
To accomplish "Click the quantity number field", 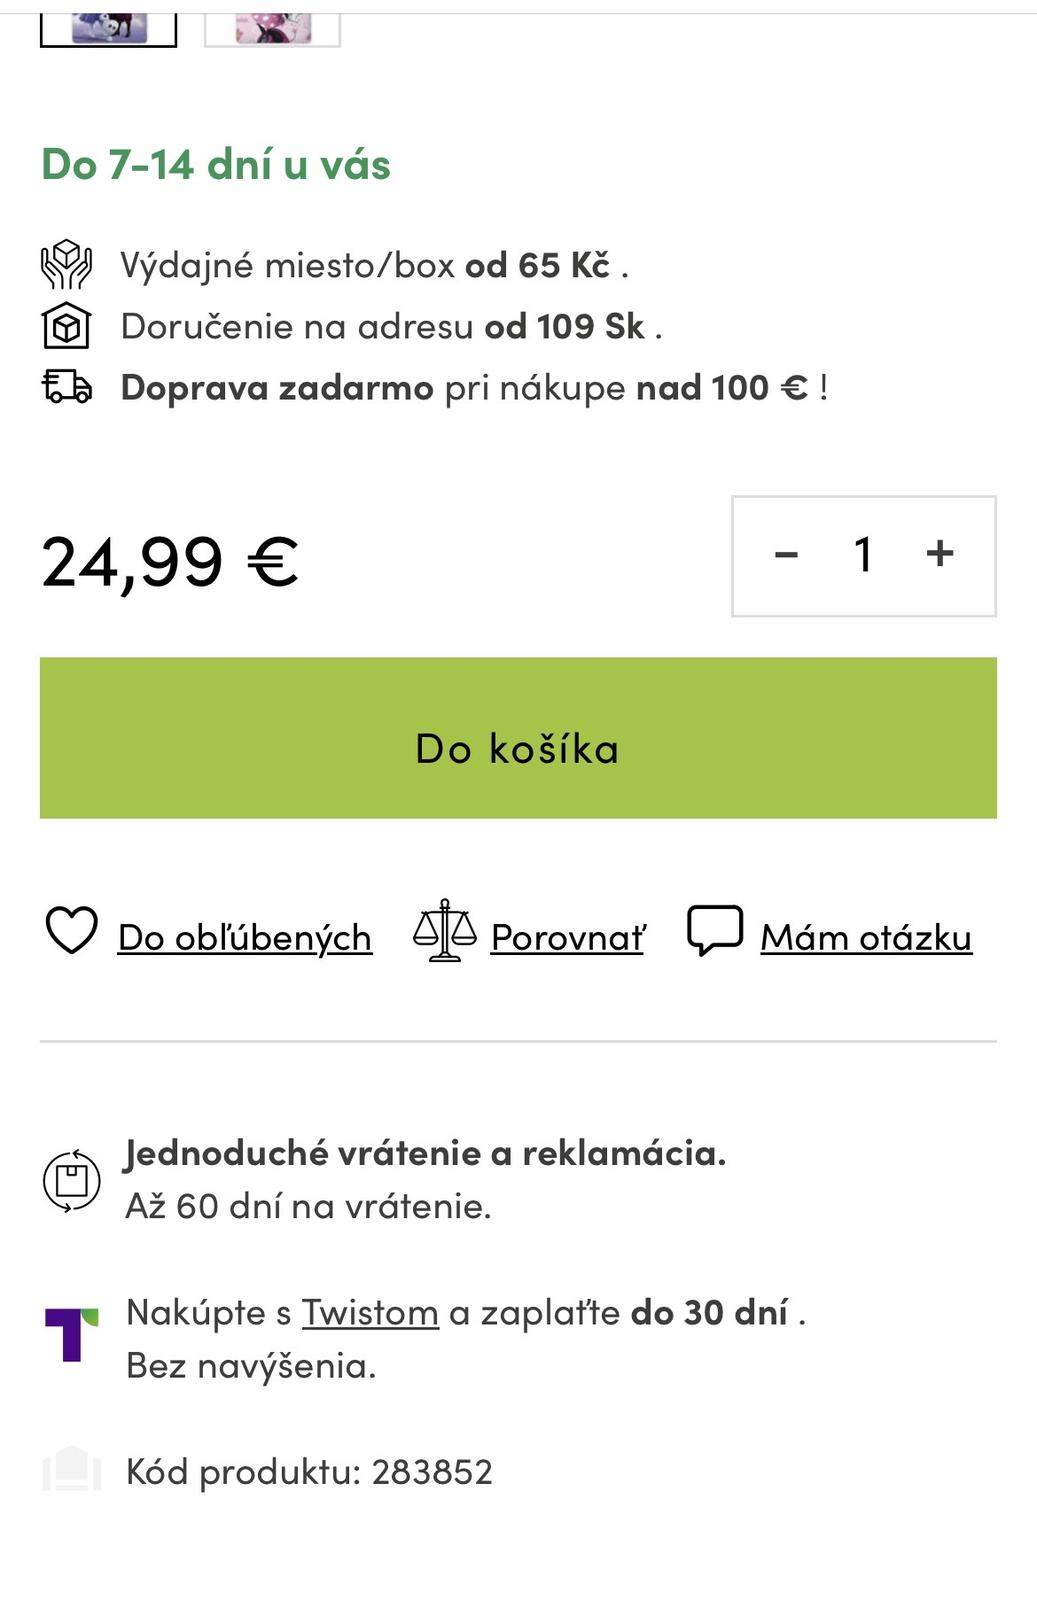I will tap(863, 555).
